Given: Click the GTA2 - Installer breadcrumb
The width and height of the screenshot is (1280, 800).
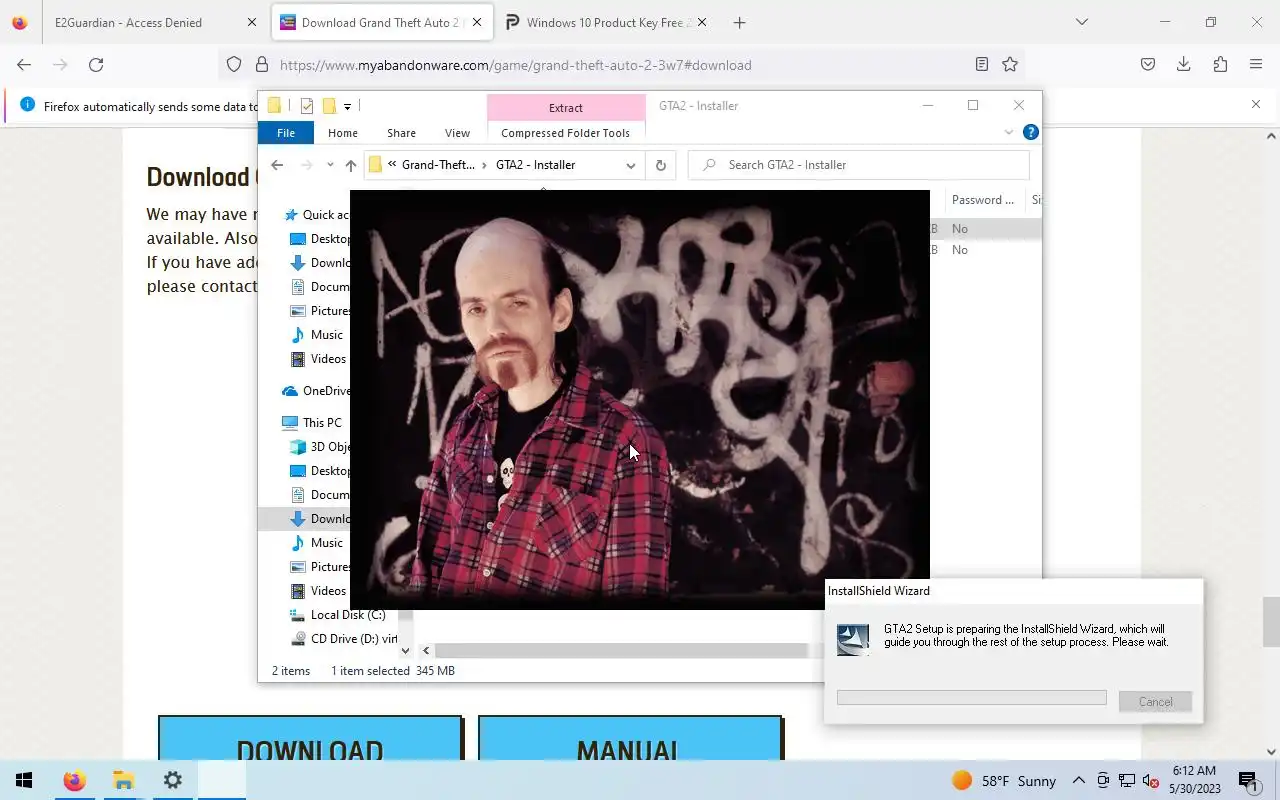Looking at the screenshot, I should [x=535, y=165].
